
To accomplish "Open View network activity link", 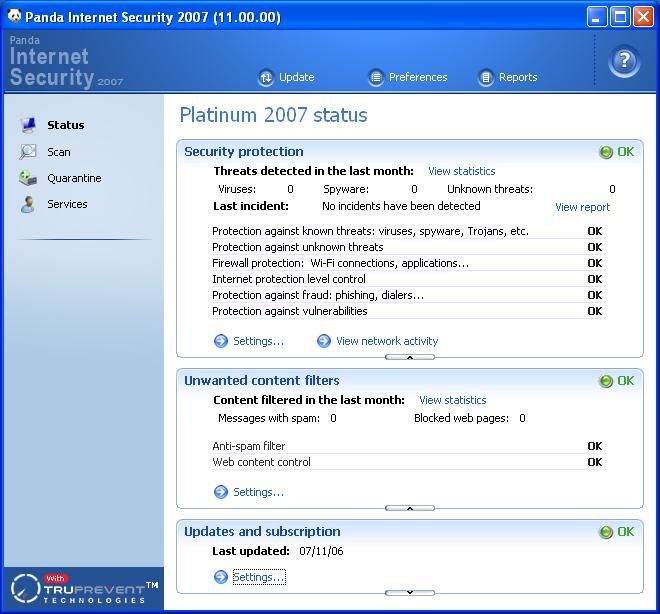I will point(387,341).
